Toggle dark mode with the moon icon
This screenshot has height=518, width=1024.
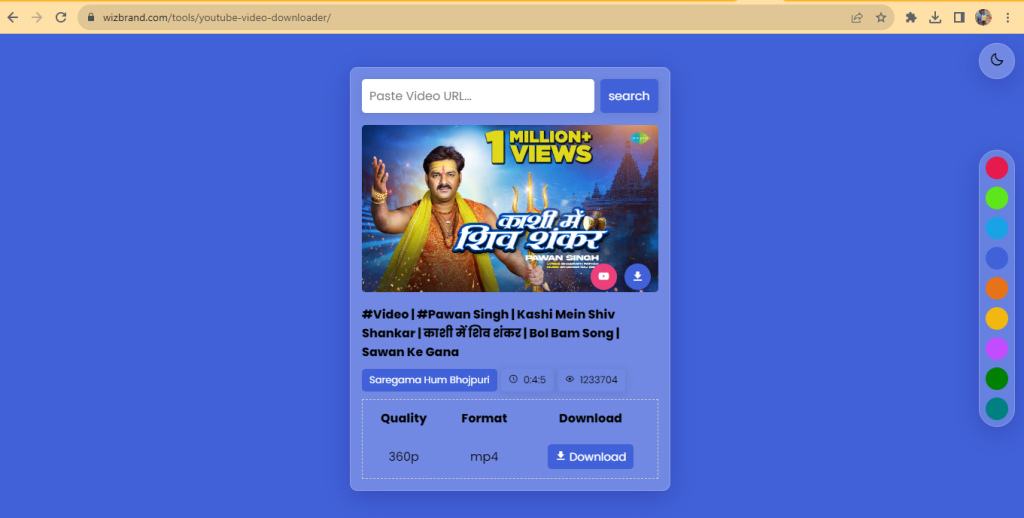996,60
